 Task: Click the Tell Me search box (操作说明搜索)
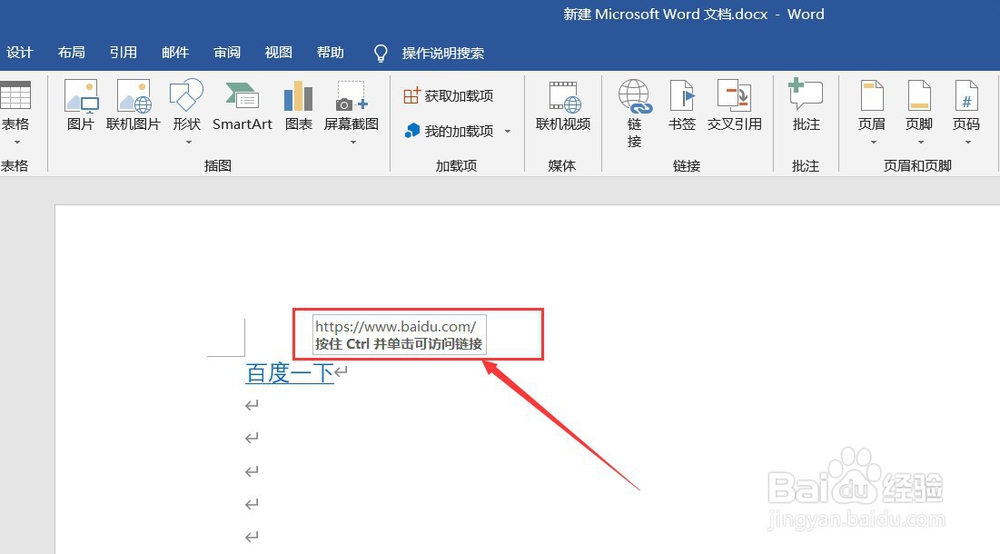coord(443,53)
